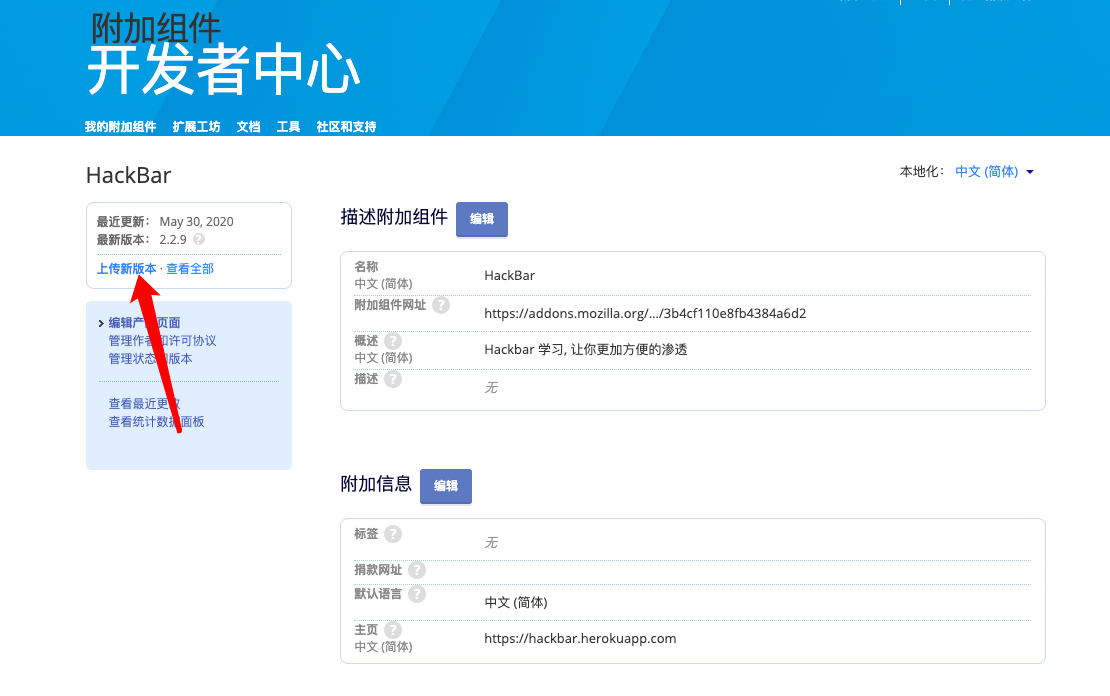This screenshot has width=1110, height=696.
Task: Click the summary text Hackbar 学习, 让你更加方便的渗透
Action: tap(585, 350)
